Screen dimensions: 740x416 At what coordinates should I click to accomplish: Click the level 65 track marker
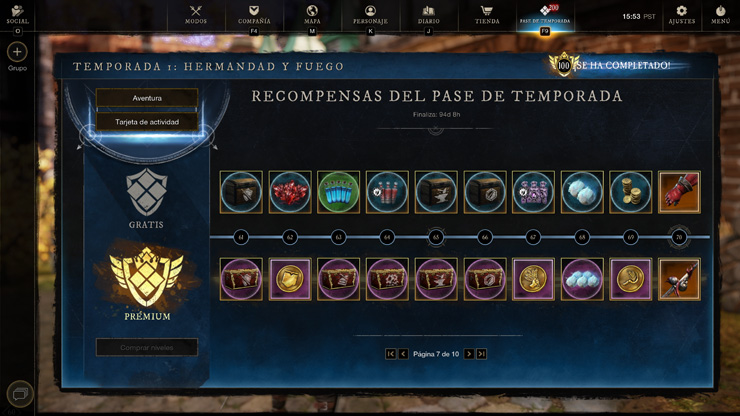(436, 237)
